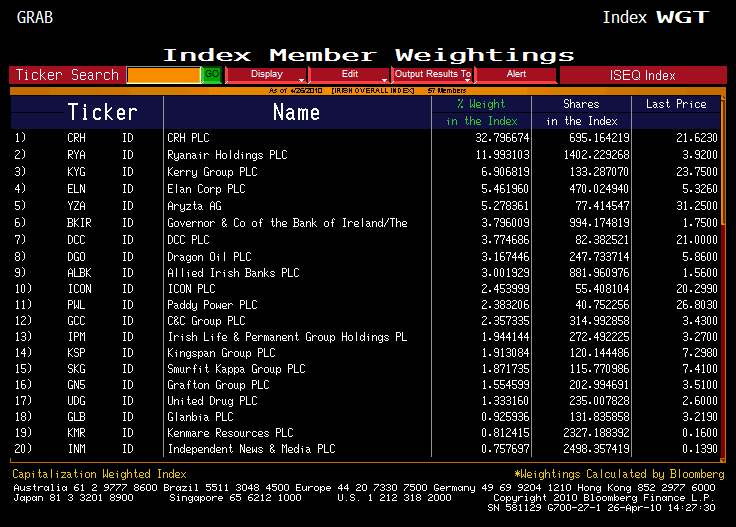Select row 5 ticker YZA

tap(77, 206)
